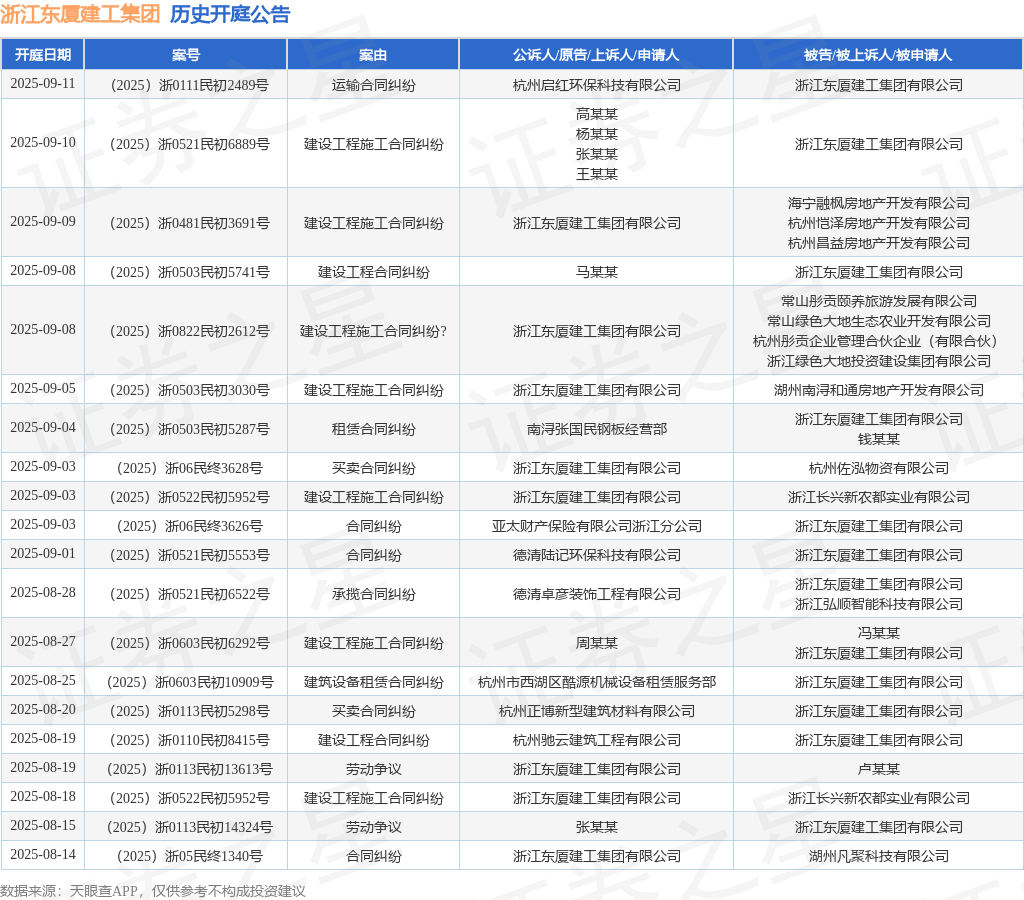Click plaintiff name 王某某

tap(597, 174)
